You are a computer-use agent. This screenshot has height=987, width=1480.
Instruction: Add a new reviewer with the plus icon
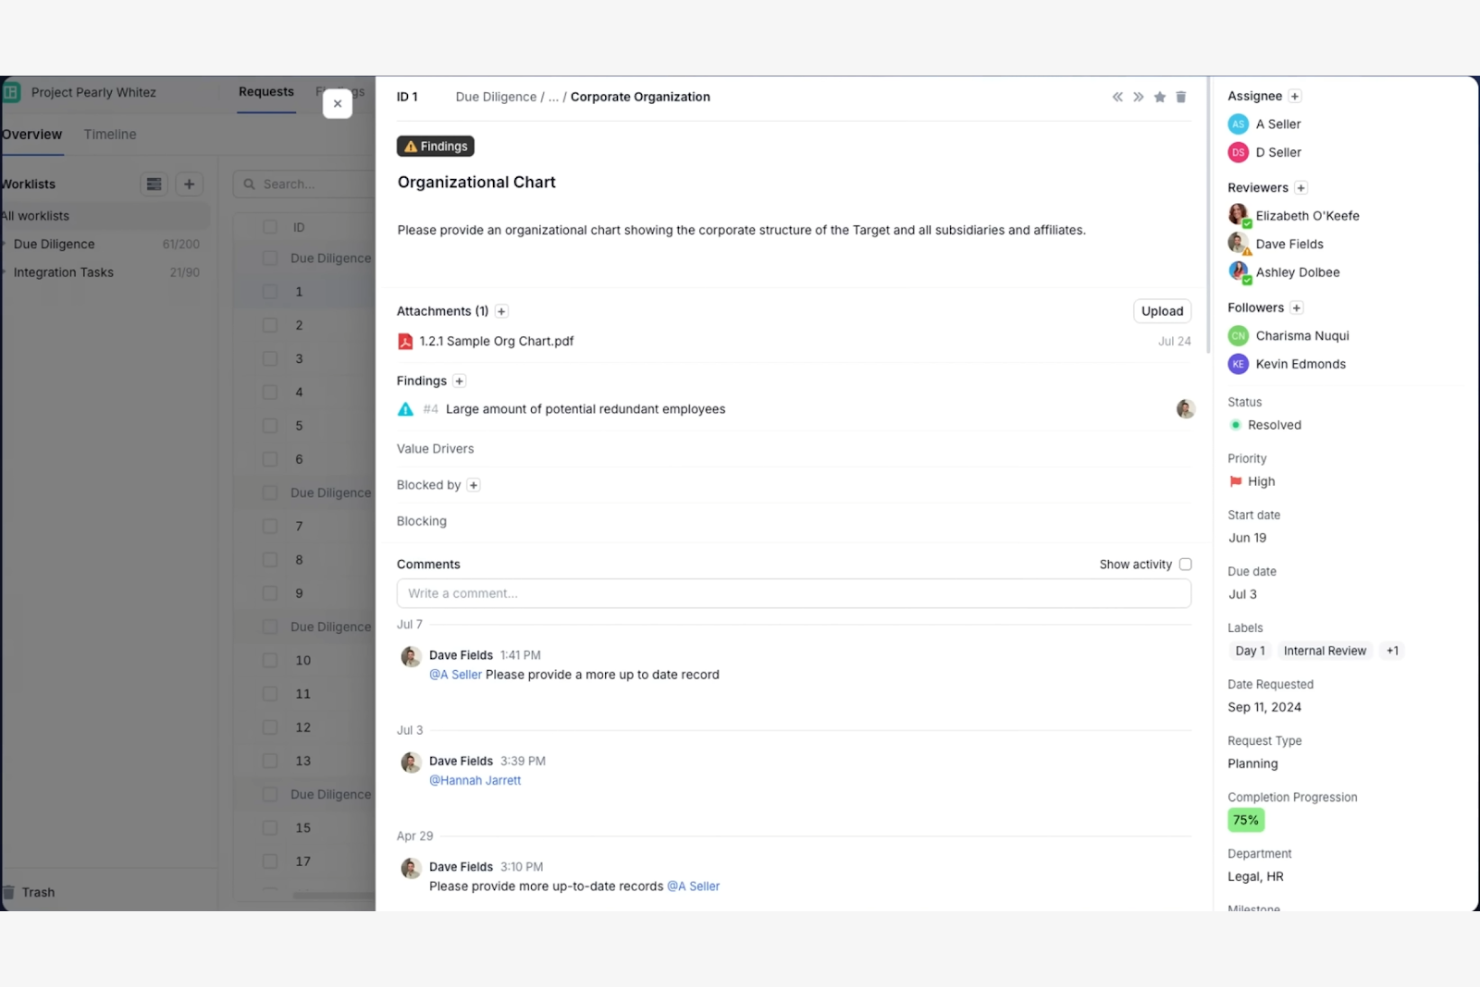pyautogui.click(x=1301, y=188)
